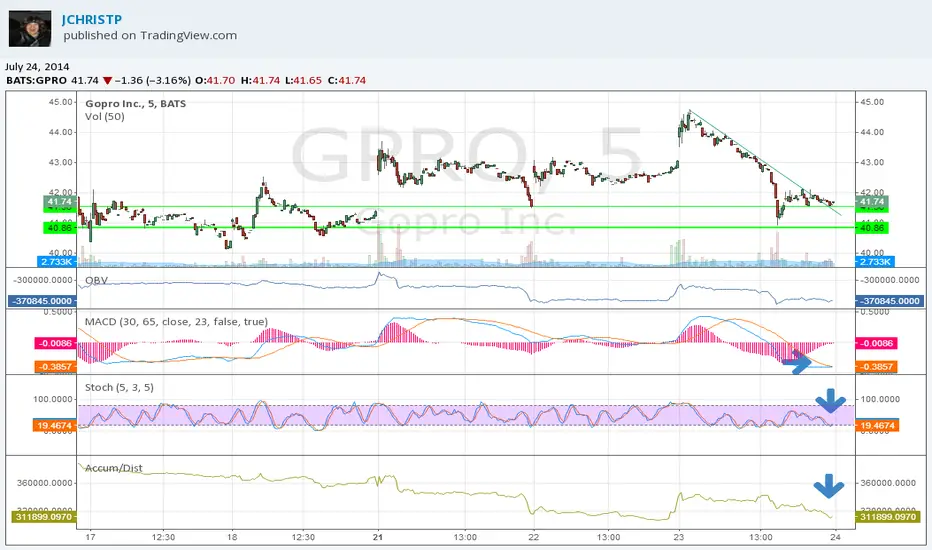
Task: Click the orange -0.3857 MACD tag on the right
Action: coord(876,367)
